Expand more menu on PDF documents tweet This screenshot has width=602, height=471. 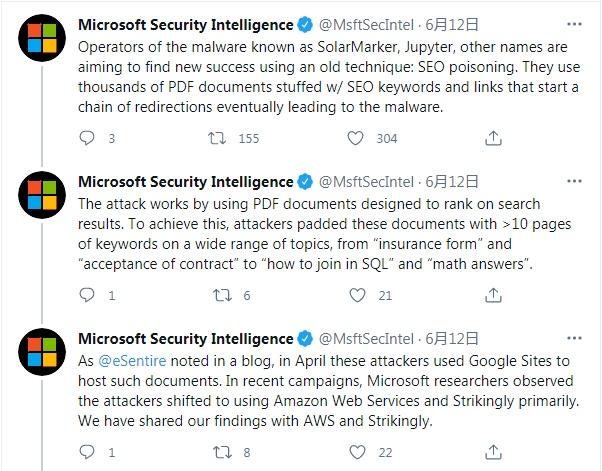pos(574,182)
